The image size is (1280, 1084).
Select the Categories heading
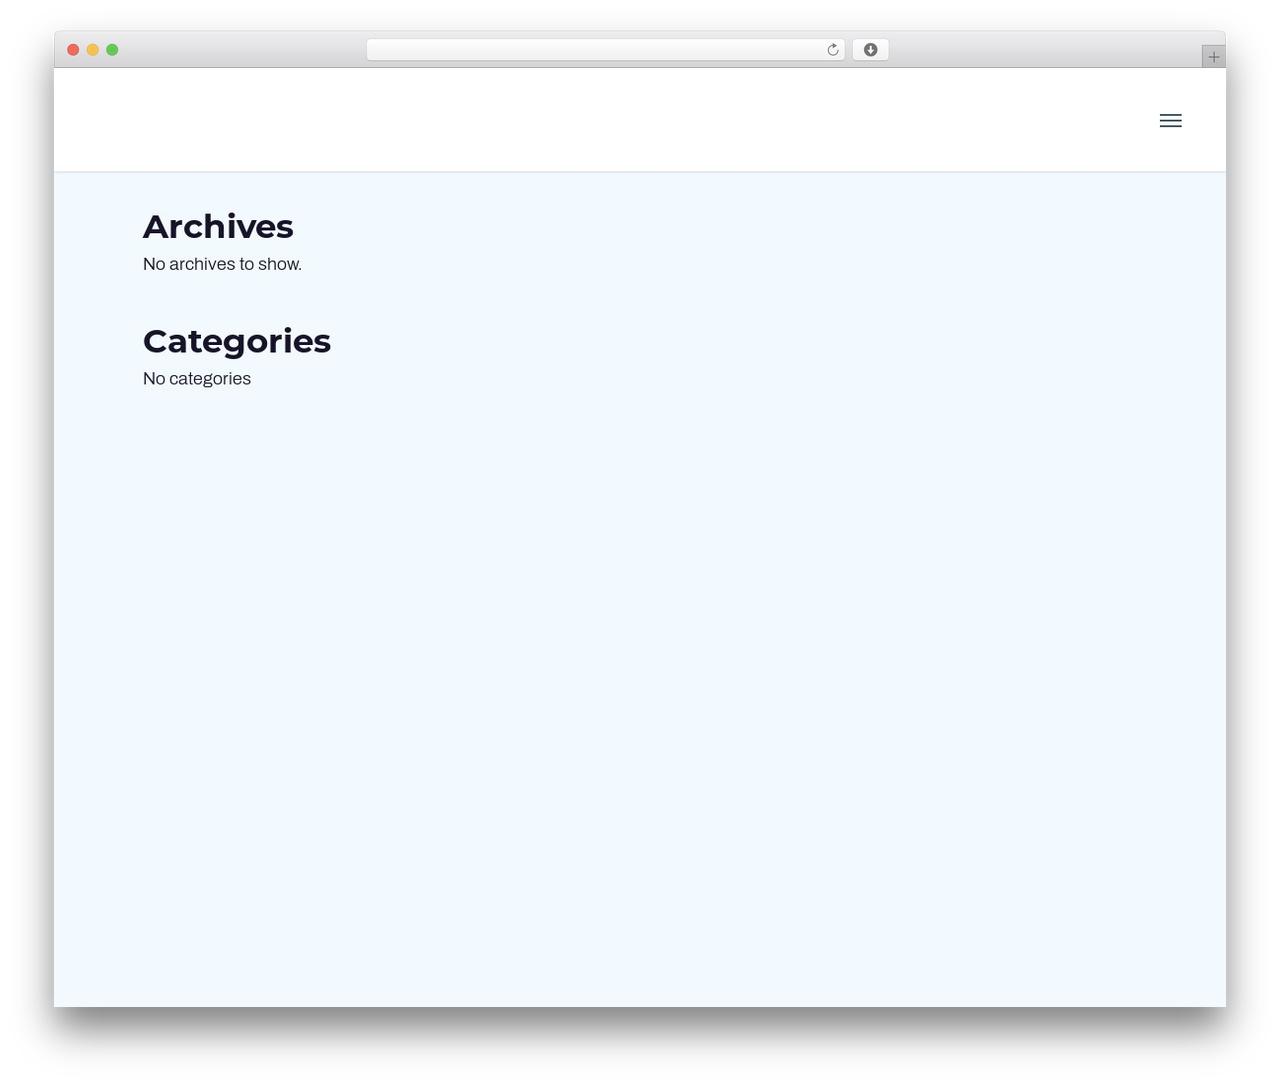coord(237,341)
